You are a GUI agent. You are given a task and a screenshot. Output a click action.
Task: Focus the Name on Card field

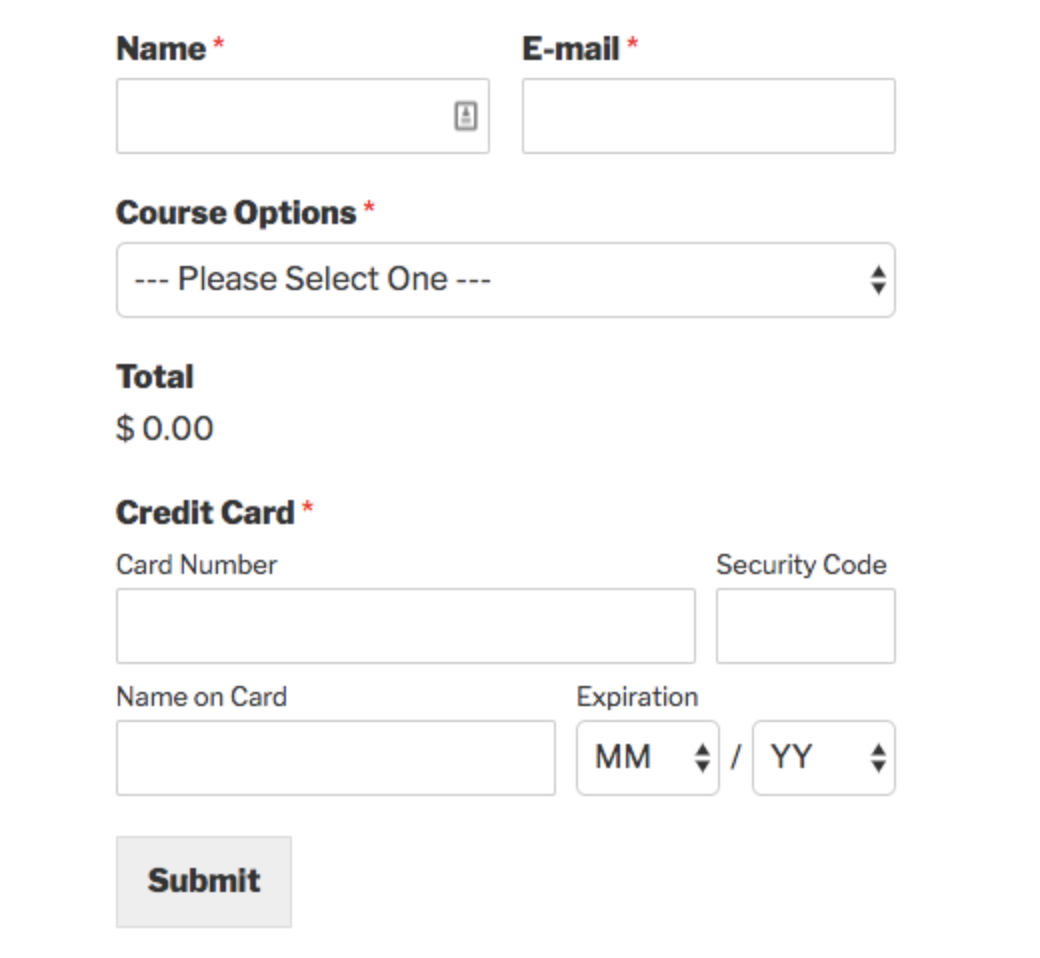(x=335, y=758)
